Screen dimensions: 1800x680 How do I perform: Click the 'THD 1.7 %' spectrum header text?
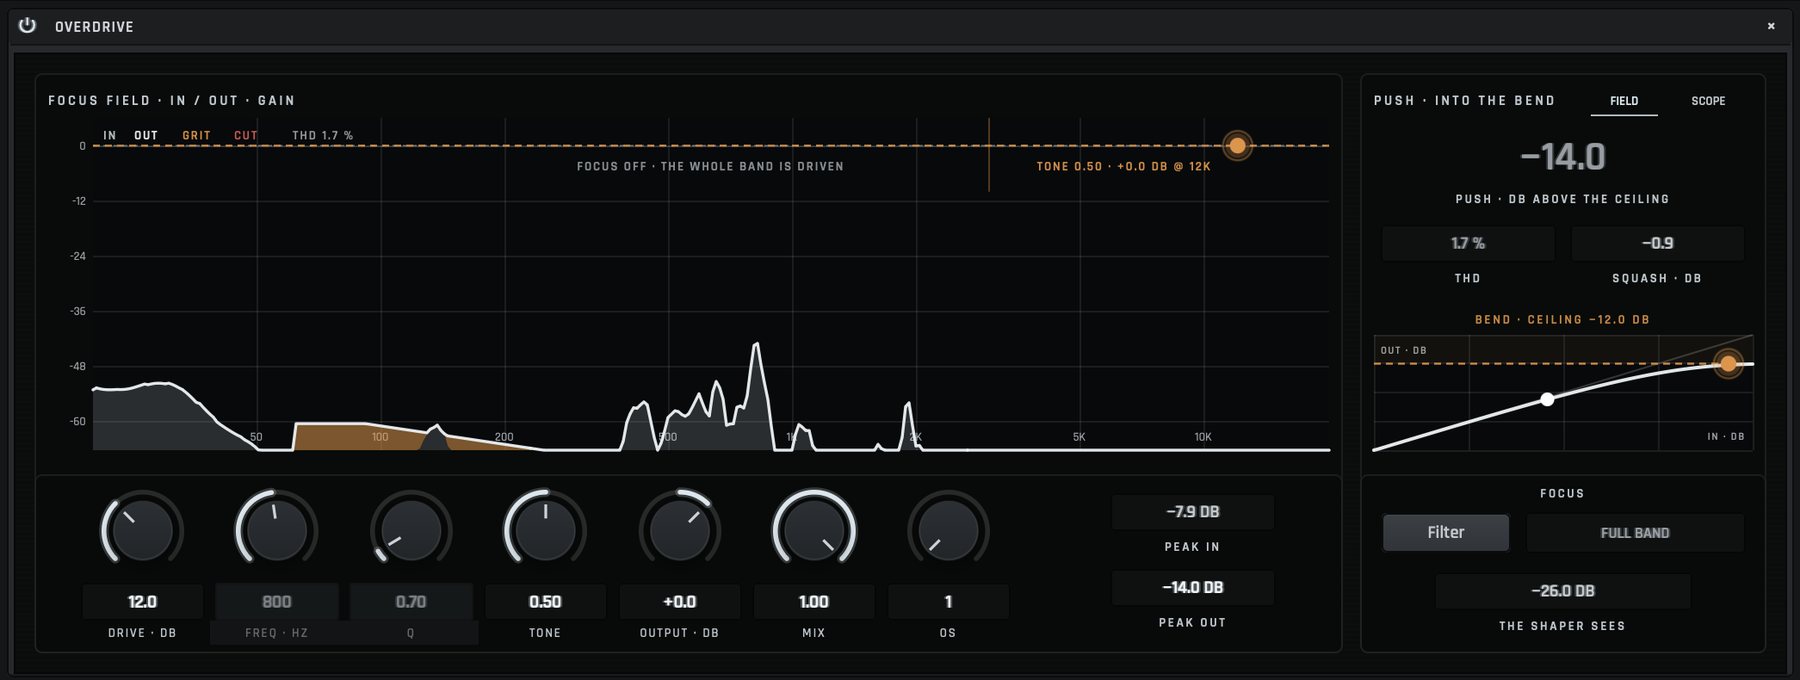pos(322,135)
